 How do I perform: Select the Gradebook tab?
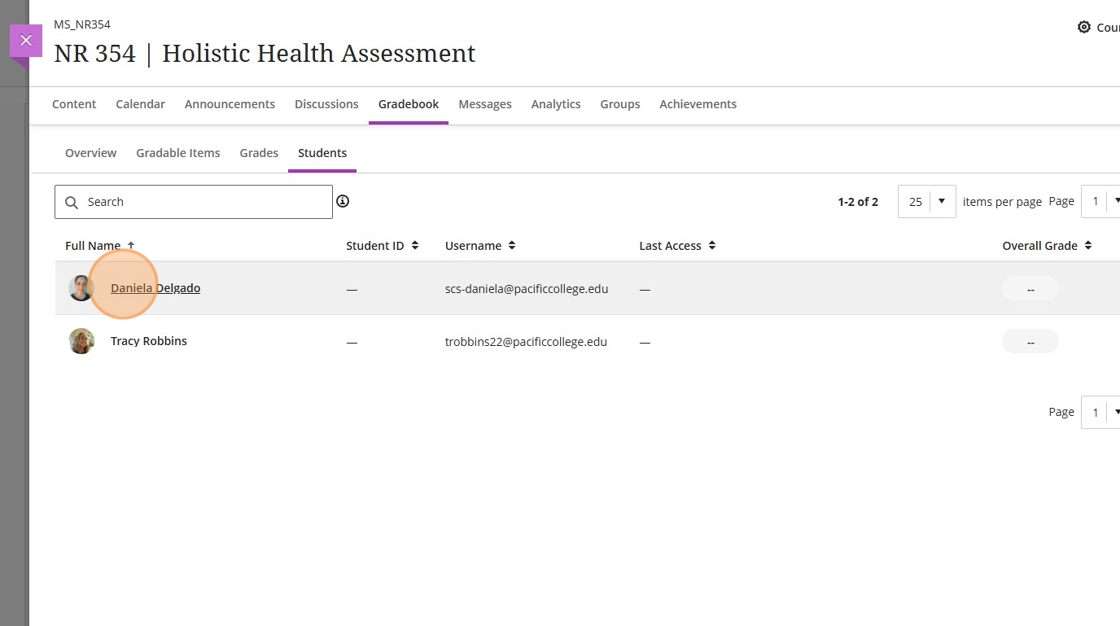point(409,104)
